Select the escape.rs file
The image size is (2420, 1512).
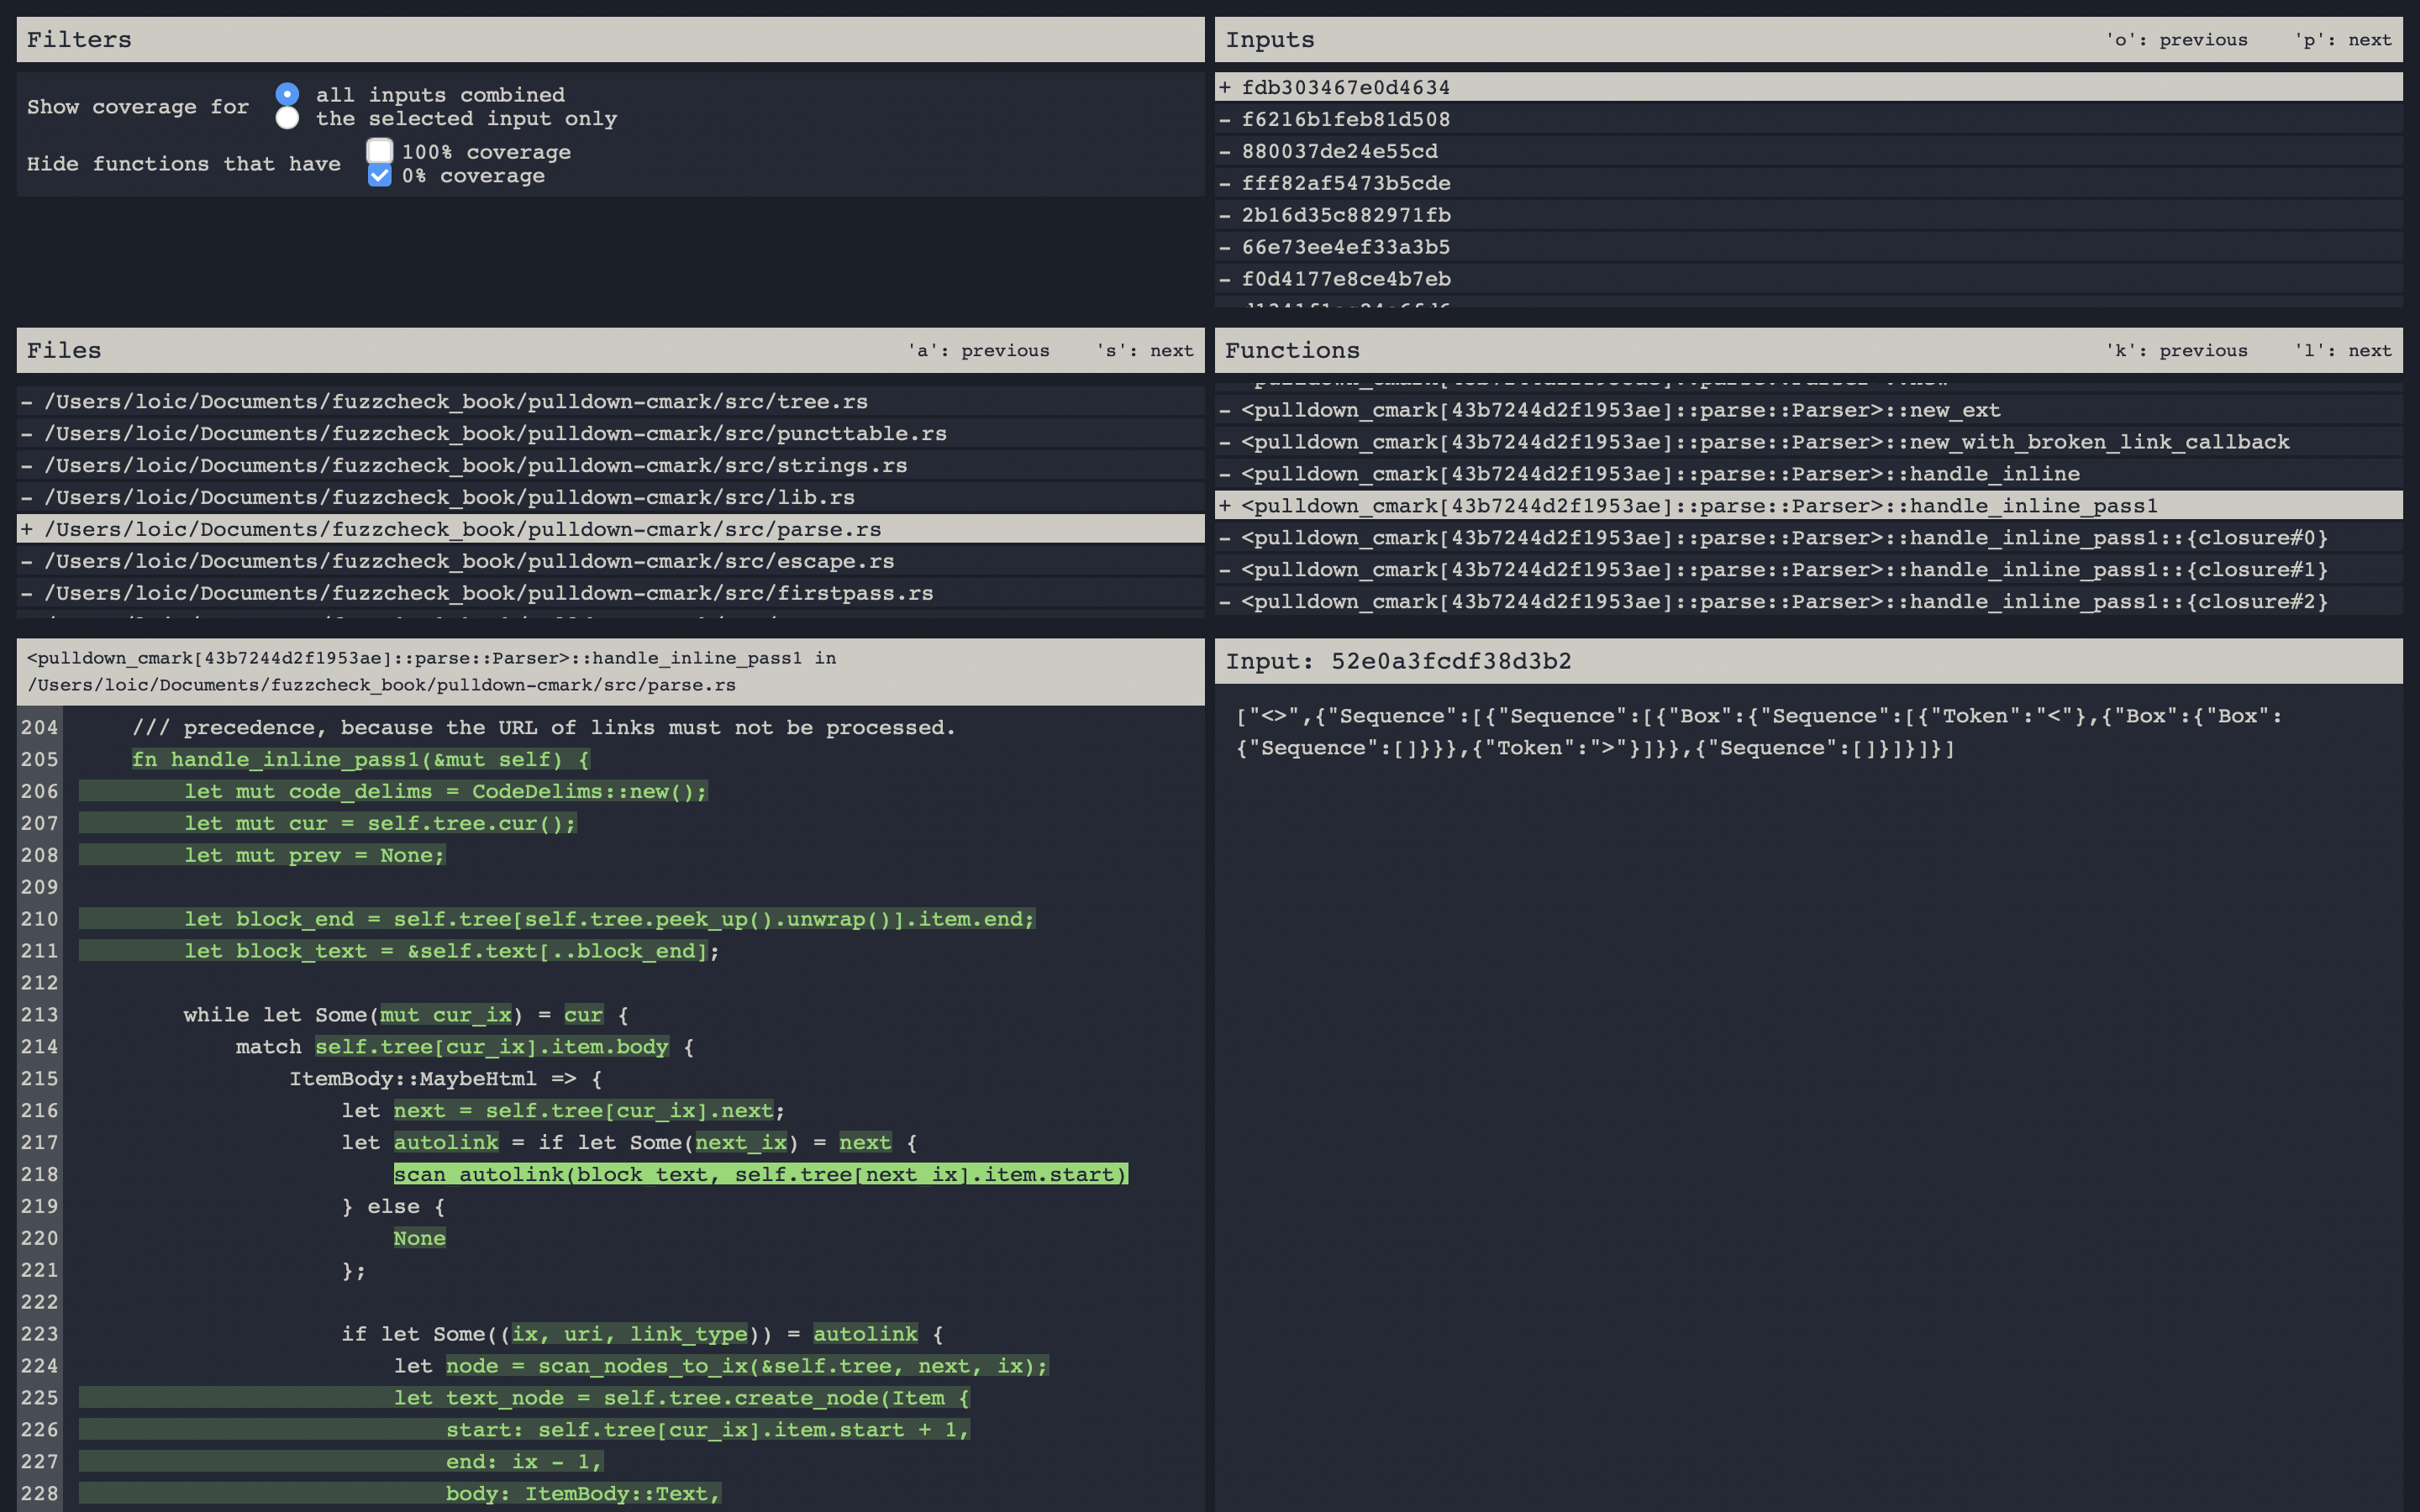[468, 561]
